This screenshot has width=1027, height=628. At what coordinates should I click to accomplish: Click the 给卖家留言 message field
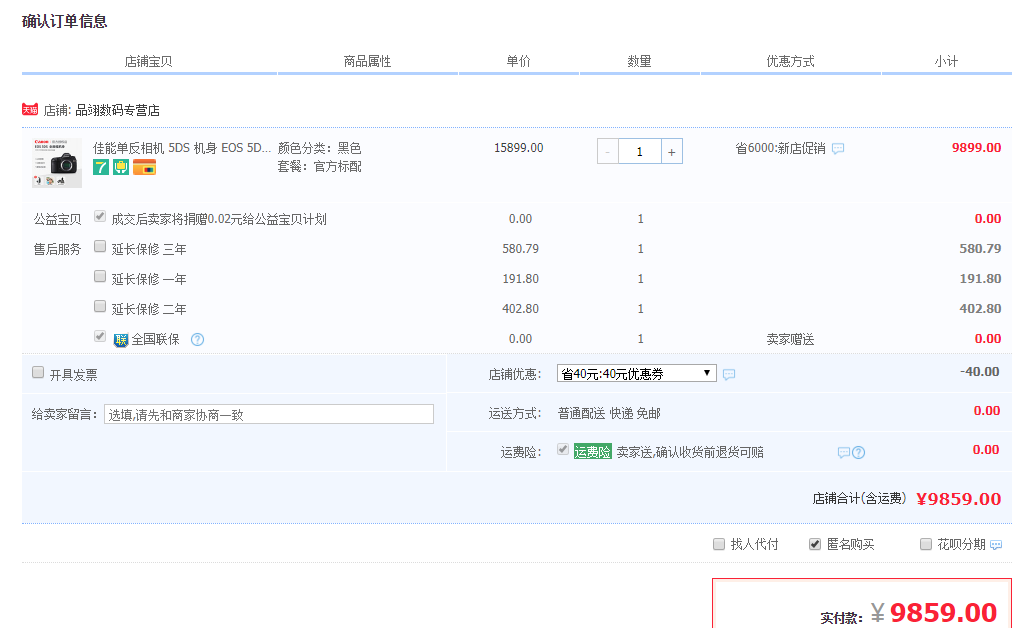[269, 414]
